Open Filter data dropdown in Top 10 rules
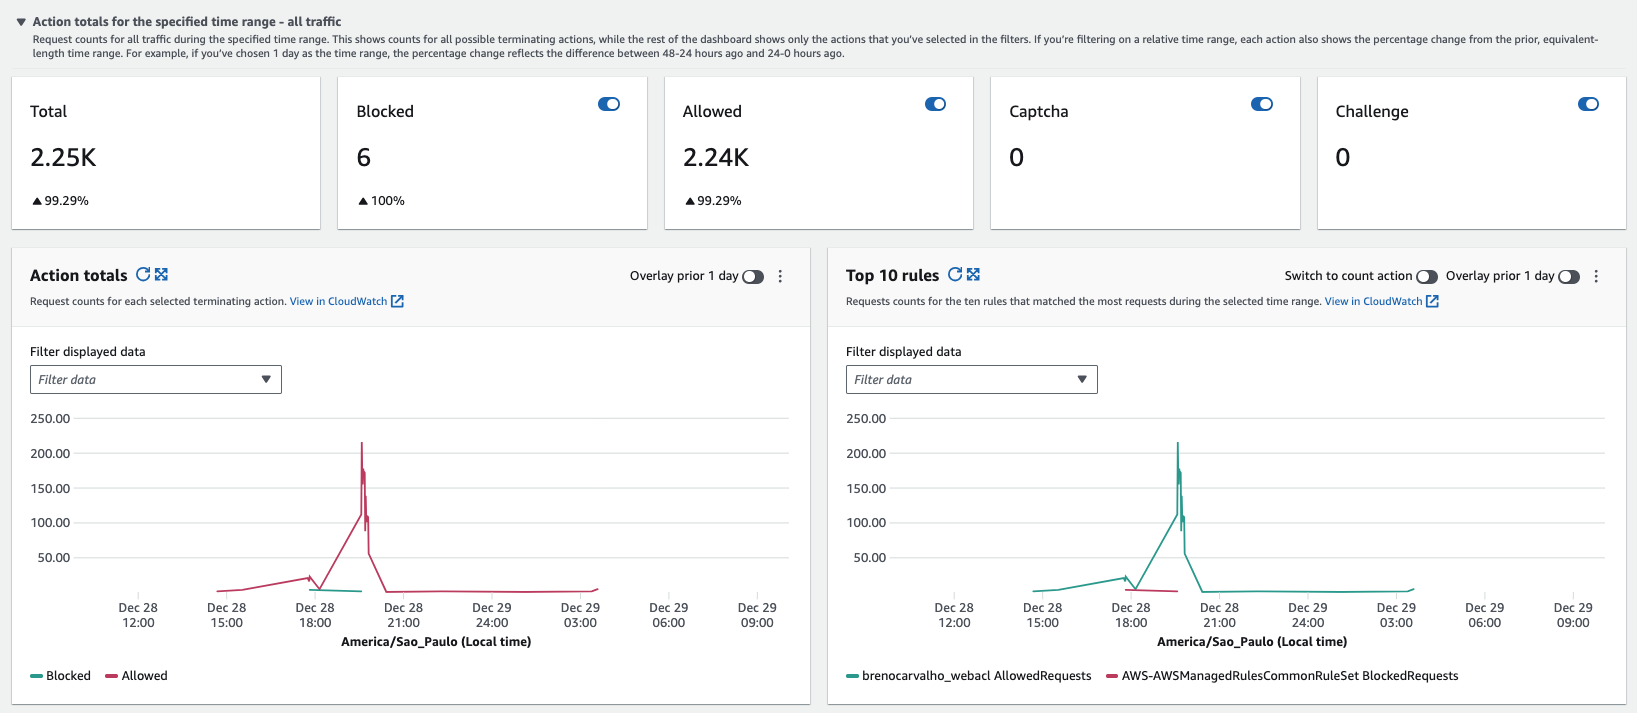 click(x=971, y=380)
